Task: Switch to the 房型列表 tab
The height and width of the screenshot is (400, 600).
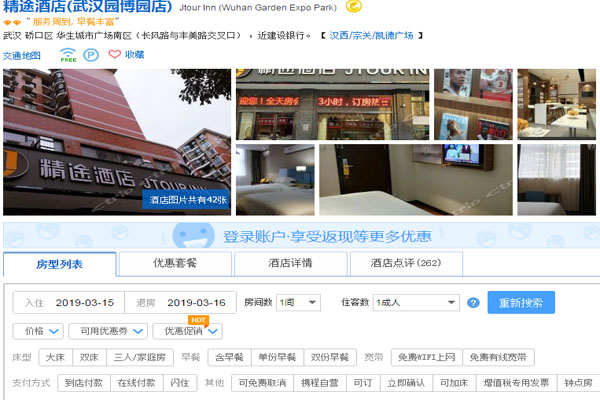Action: pos(60,264)
